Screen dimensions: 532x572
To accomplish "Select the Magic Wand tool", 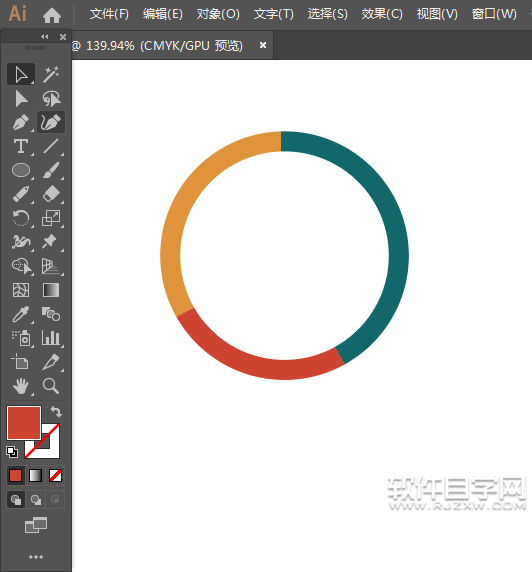I will [x=51, y=74].
